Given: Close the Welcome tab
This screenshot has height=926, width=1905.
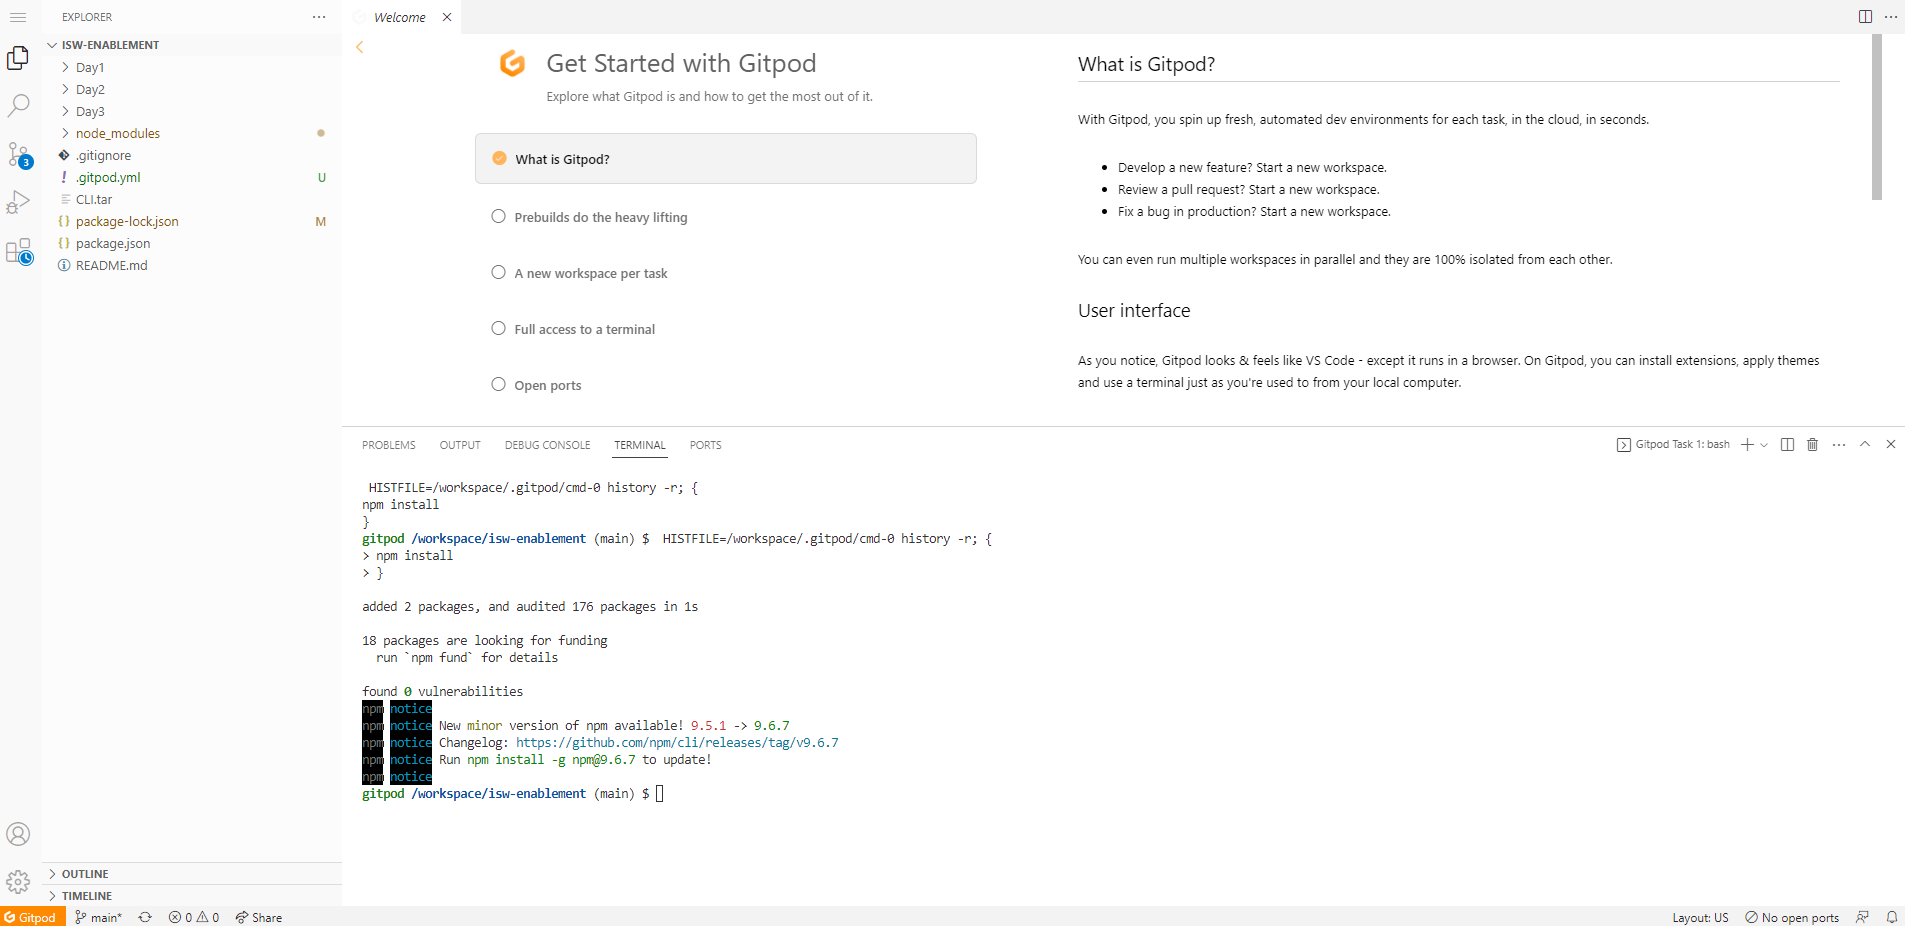Looking at the screenshot, I should 447,17.
